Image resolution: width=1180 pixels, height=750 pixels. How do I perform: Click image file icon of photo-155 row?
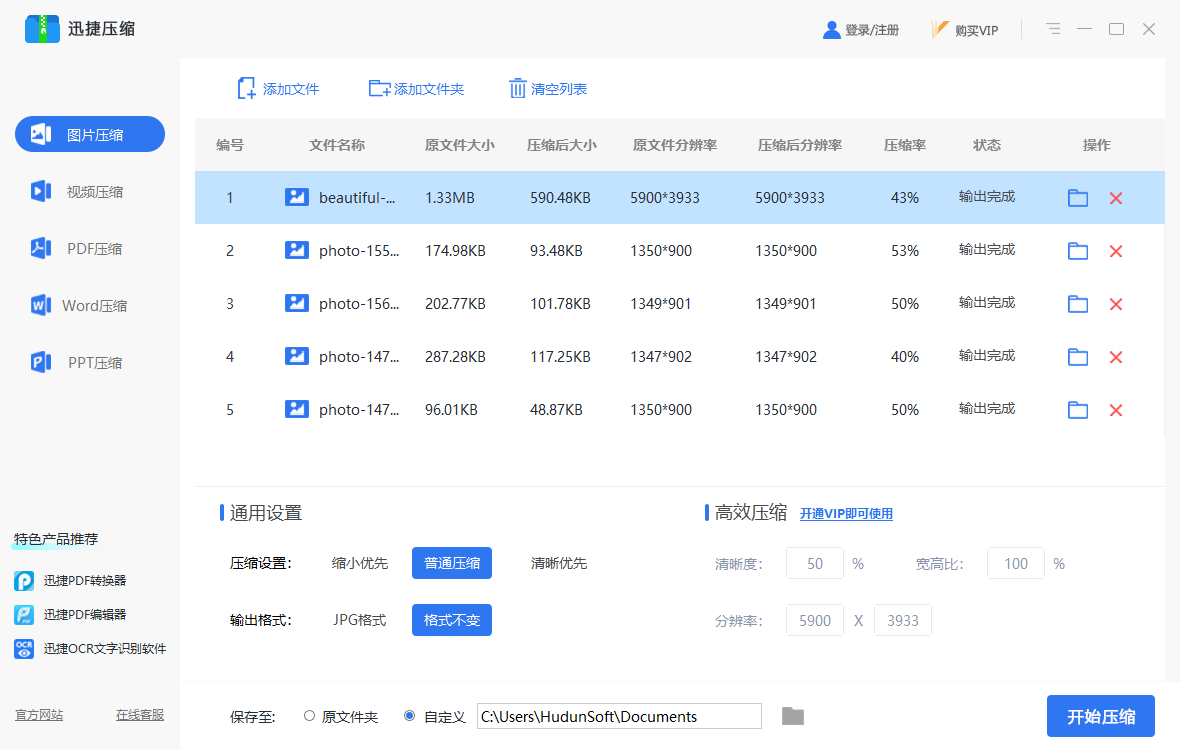(297, 250)
